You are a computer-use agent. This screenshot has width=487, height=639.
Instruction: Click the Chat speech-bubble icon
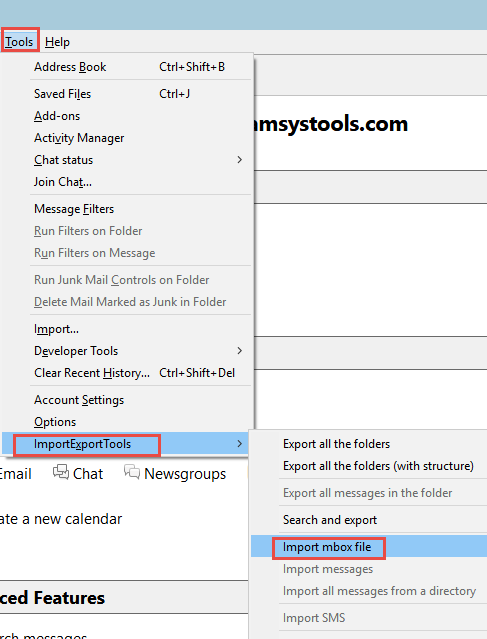(61, 472)
